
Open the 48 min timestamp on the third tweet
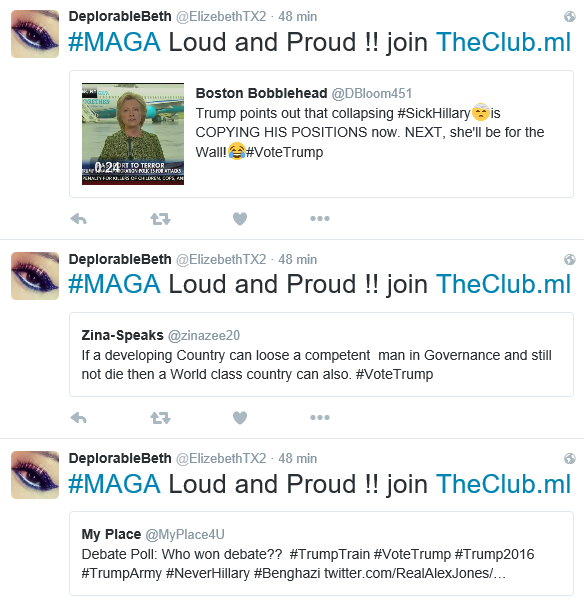(x=298, y=458)
